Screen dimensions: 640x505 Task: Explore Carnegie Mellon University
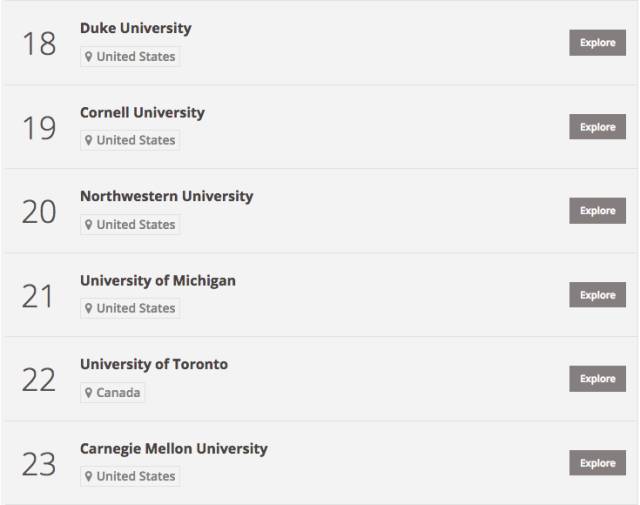[x=598, y=463]
